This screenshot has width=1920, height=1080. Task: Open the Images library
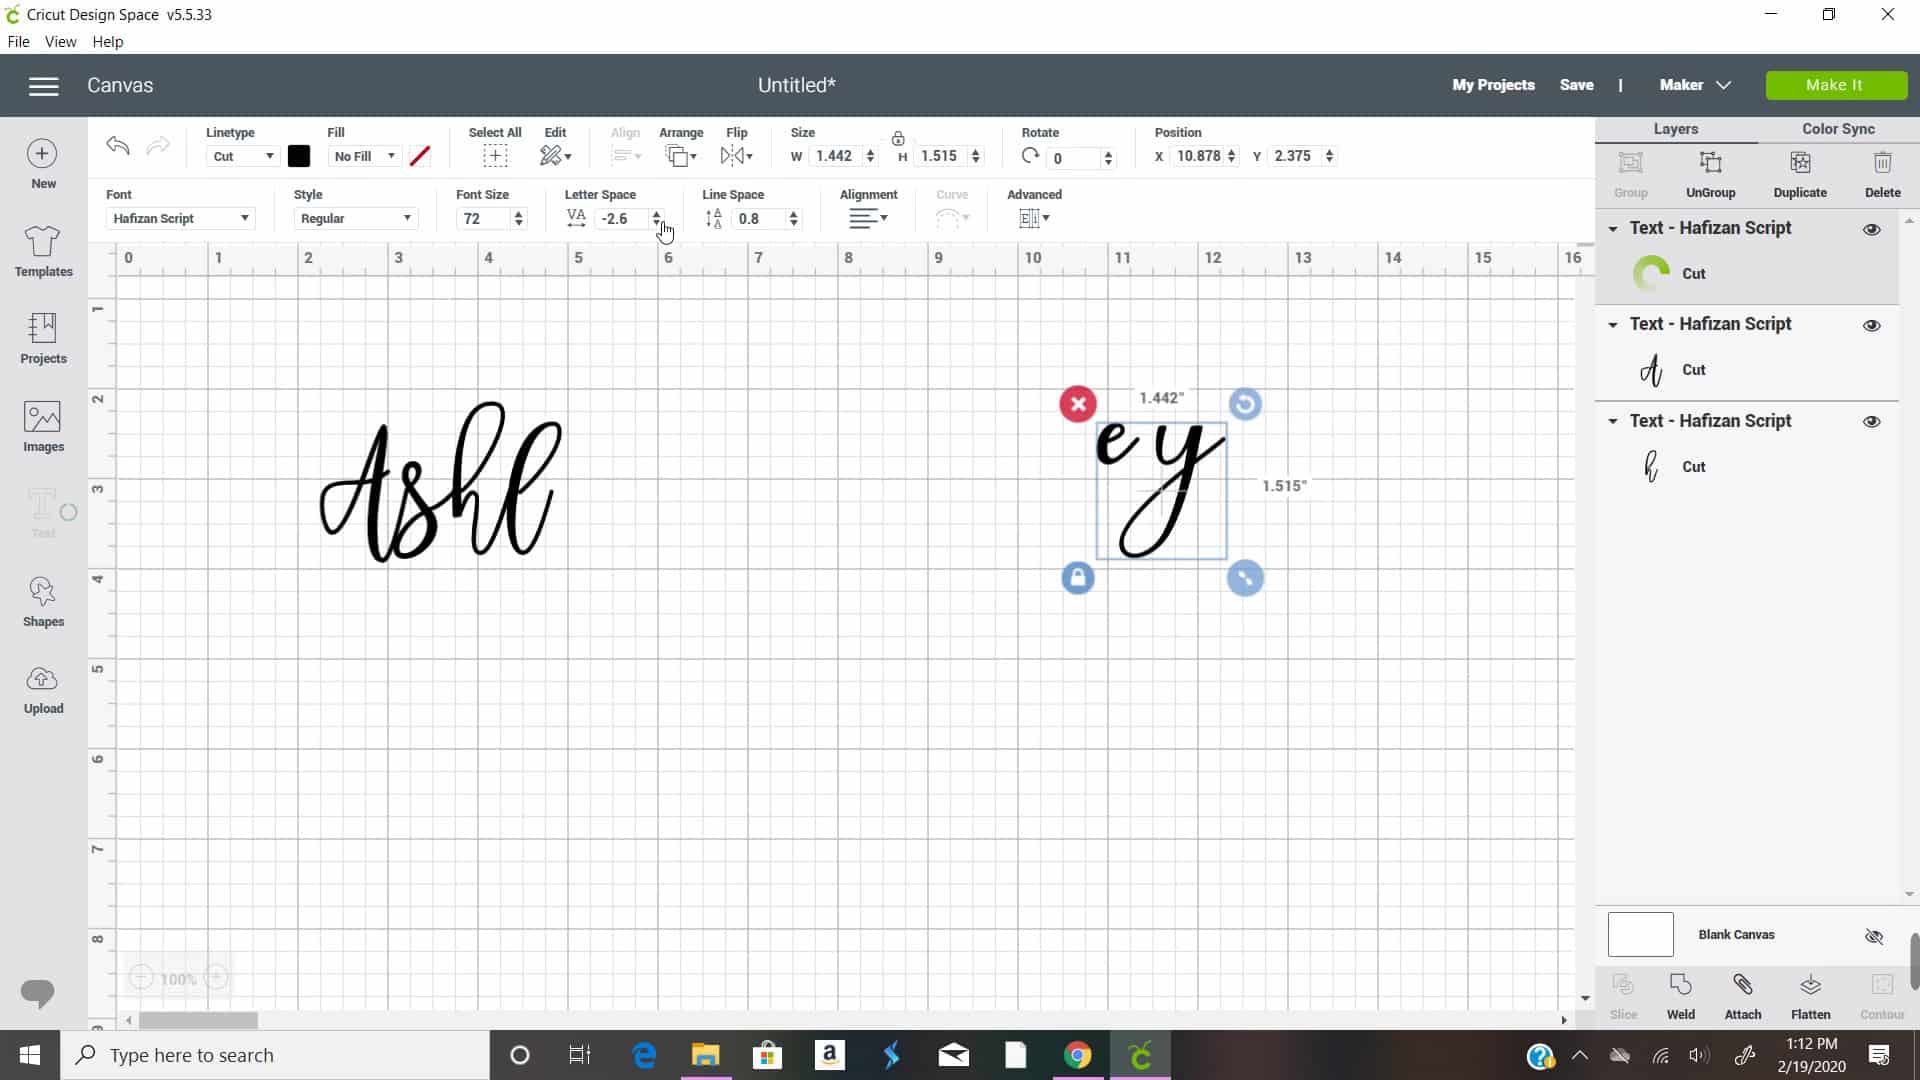(x=43, y=426)
